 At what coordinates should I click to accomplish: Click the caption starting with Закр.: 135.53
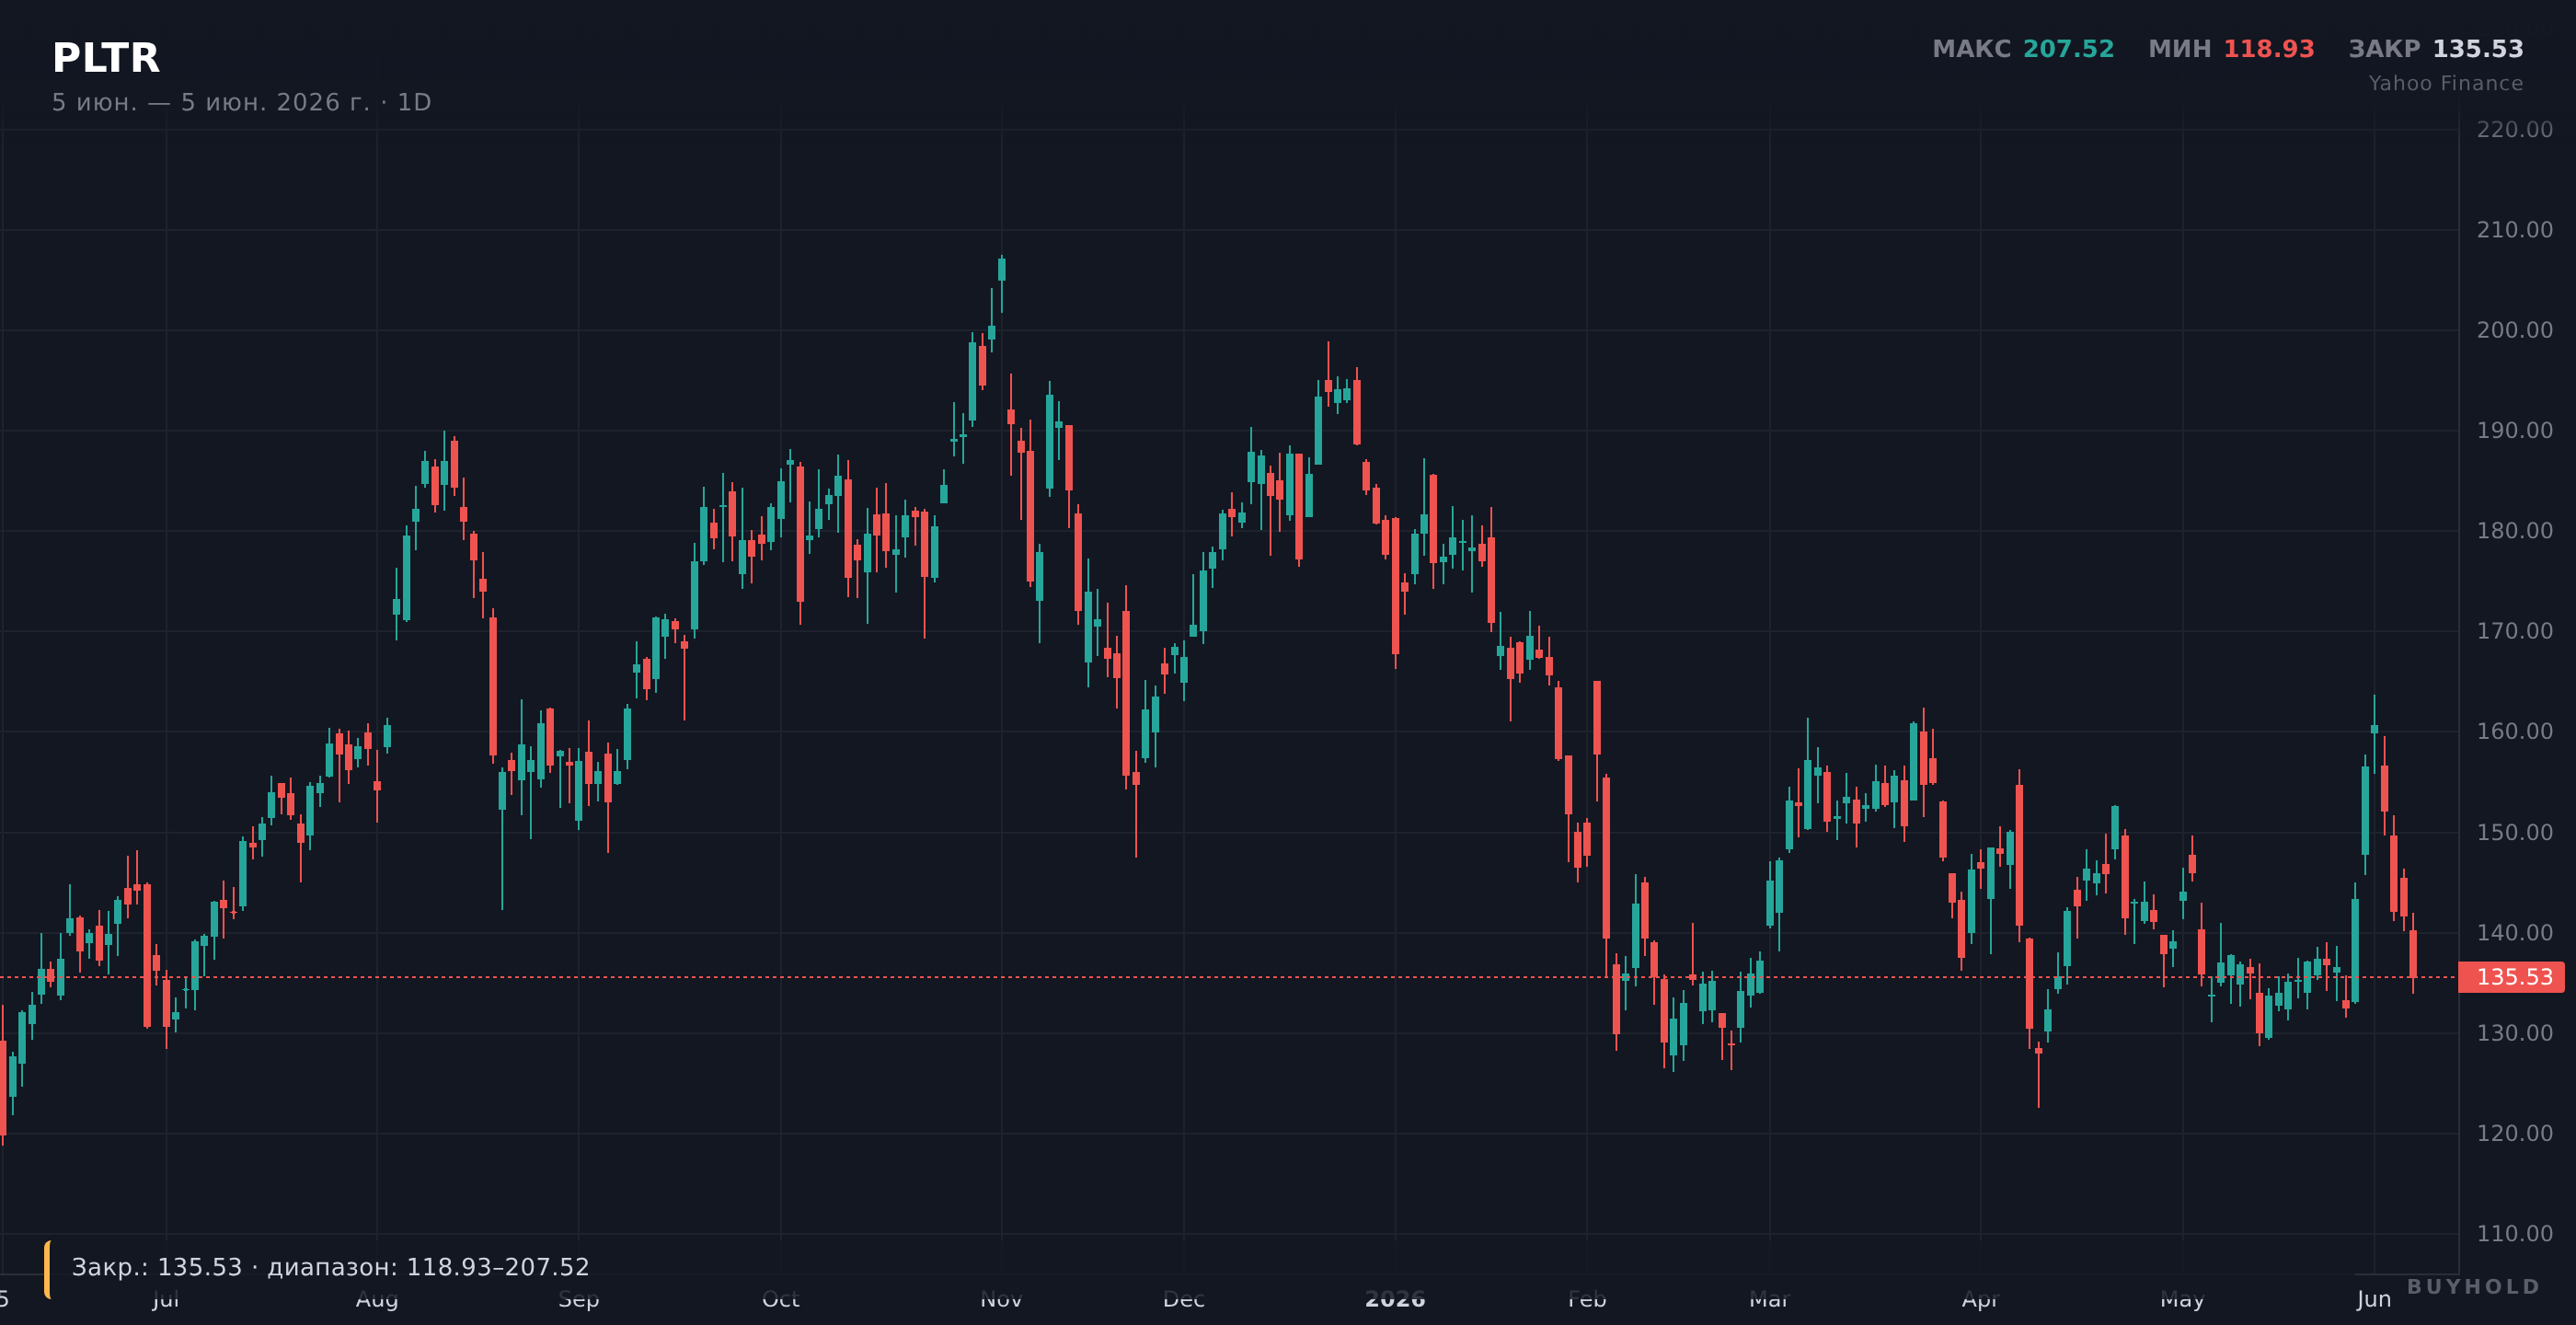(331, 1268)
